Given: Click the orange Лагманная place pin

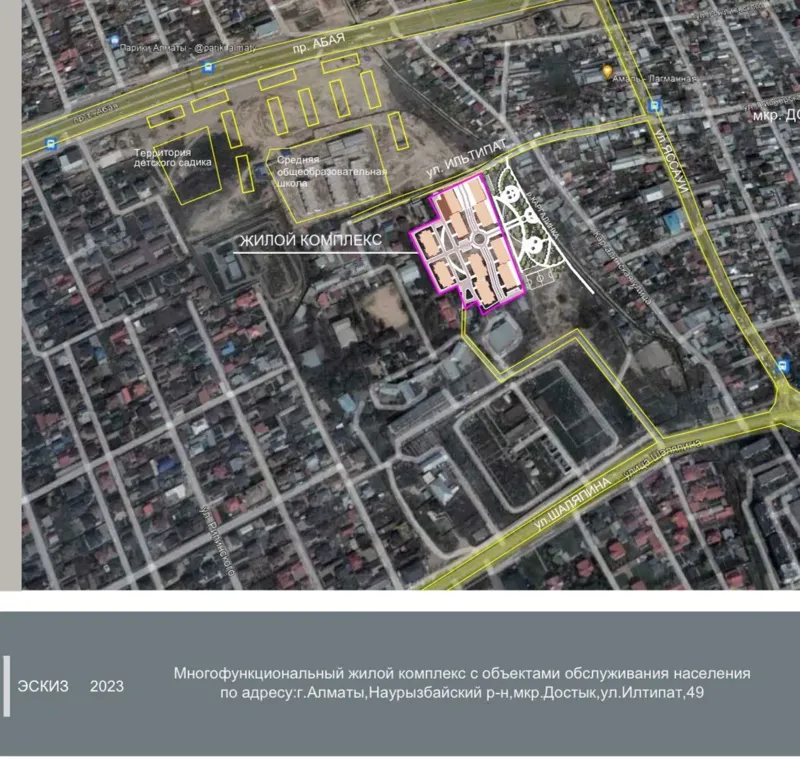Looking at the screenshot, I should point(607,71).
